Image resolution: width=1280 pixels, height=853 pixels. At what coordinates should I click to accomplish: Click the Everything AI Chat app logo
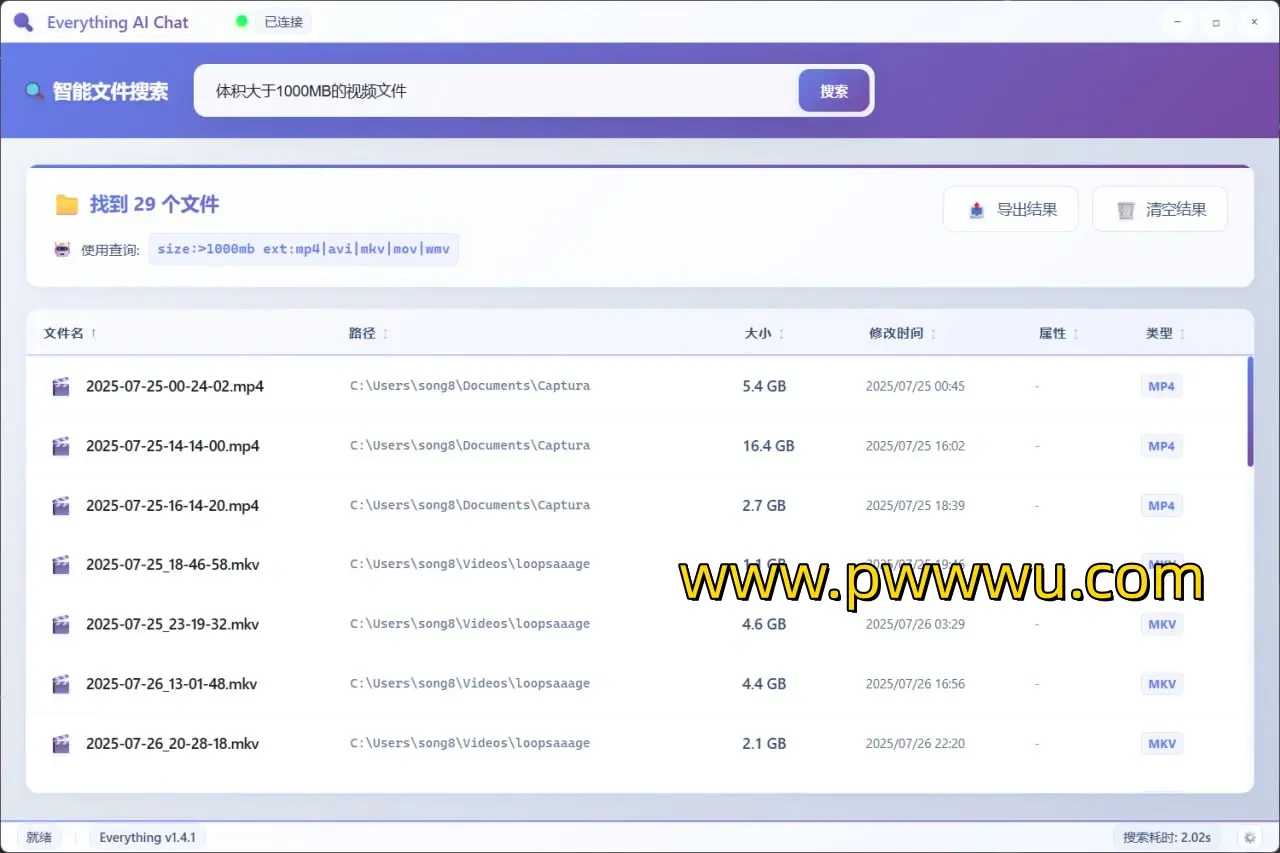coord(23,22)
